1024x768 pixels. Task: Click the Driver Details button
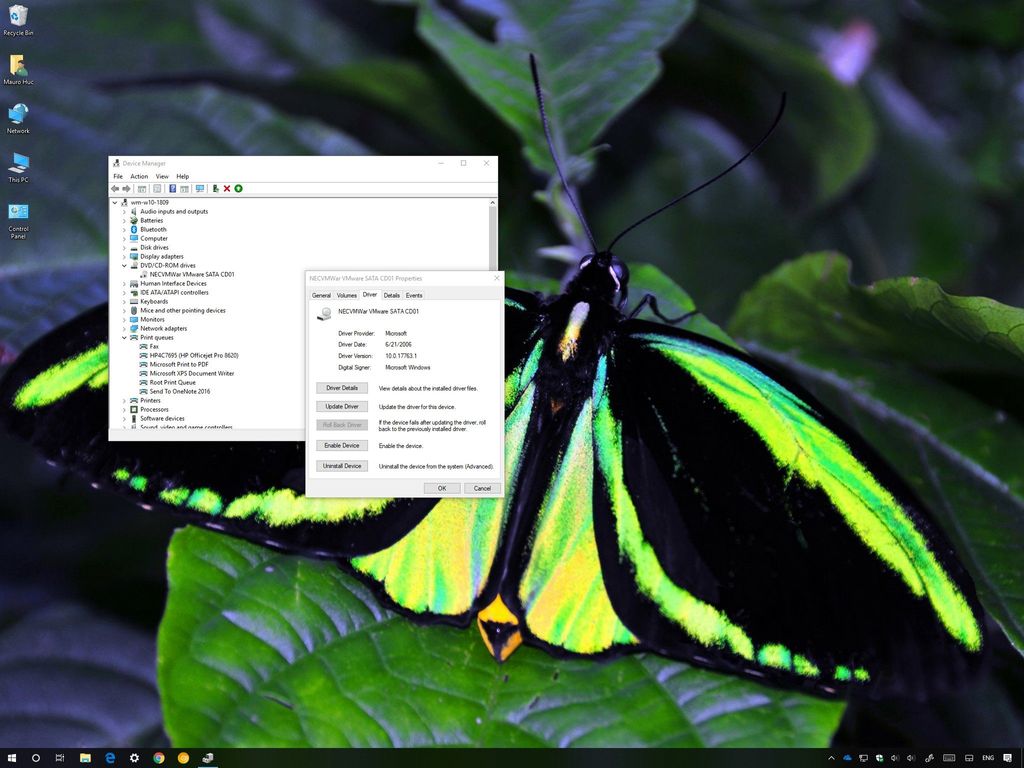[x=342, y=387]
